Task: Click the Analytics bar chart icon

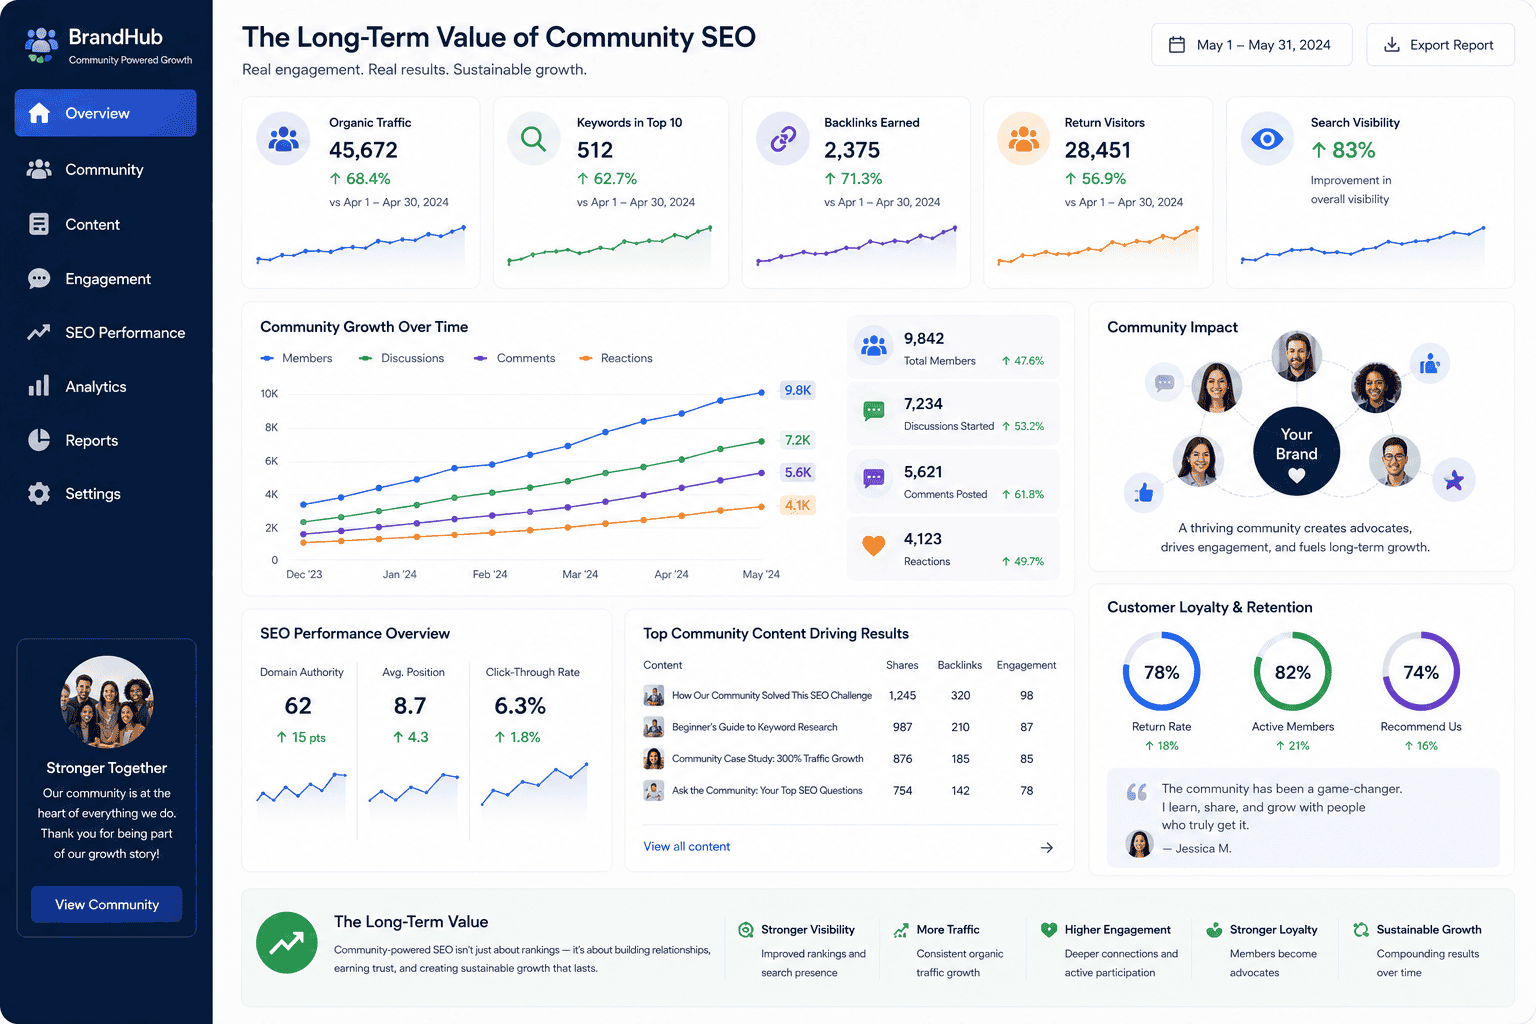Action: pos(39,386)
